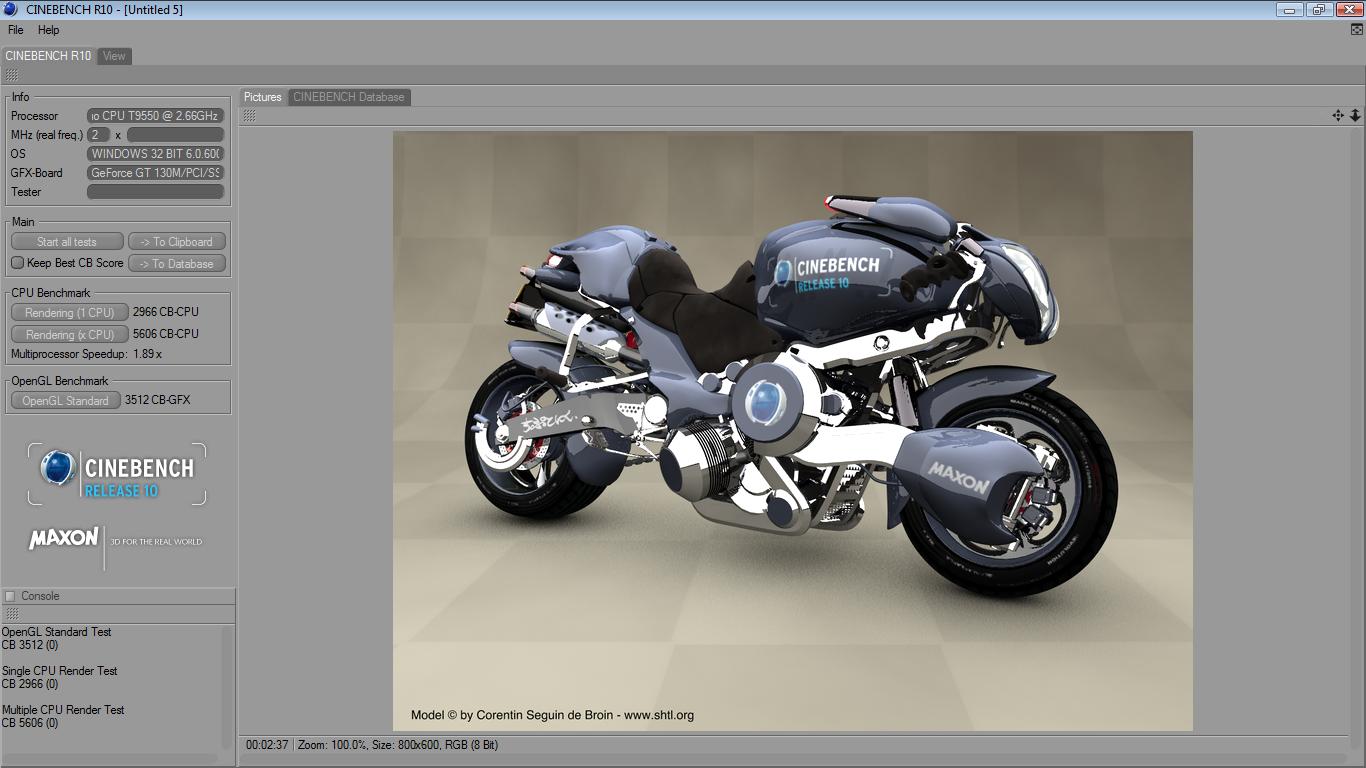Restore down the CINEBENCH window
This screenshot has width=1366, height=768.
point(1318,9)
